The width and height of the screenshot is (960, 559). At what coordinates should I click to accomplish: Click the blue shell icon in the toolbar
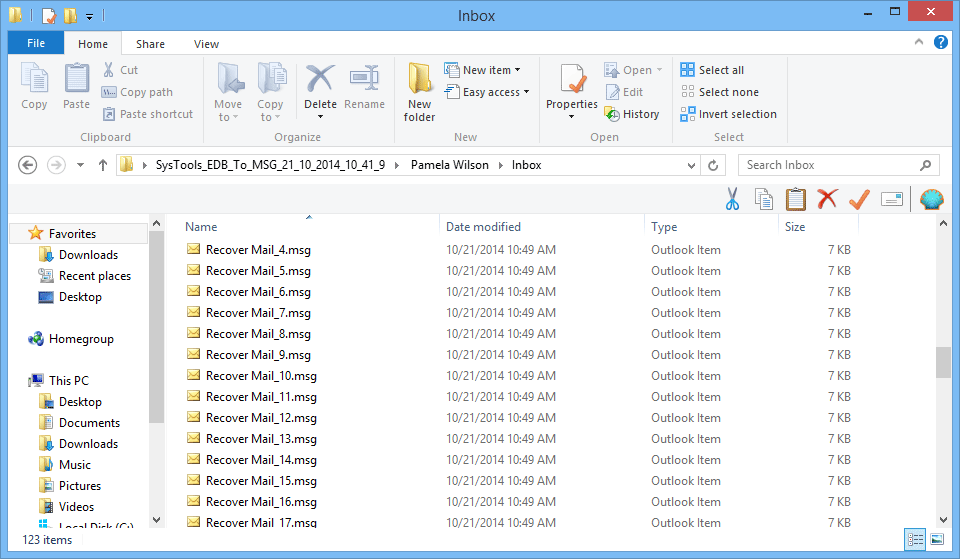[931, 200]
